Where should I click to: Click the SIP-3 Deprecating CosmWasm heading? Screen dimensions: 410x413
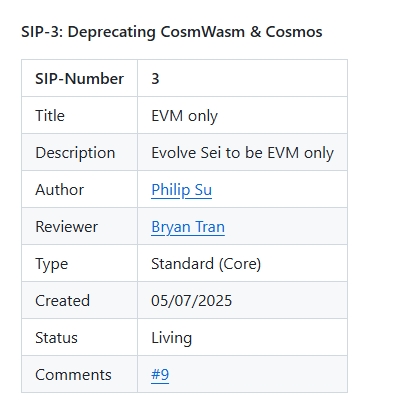pos(172,32)
